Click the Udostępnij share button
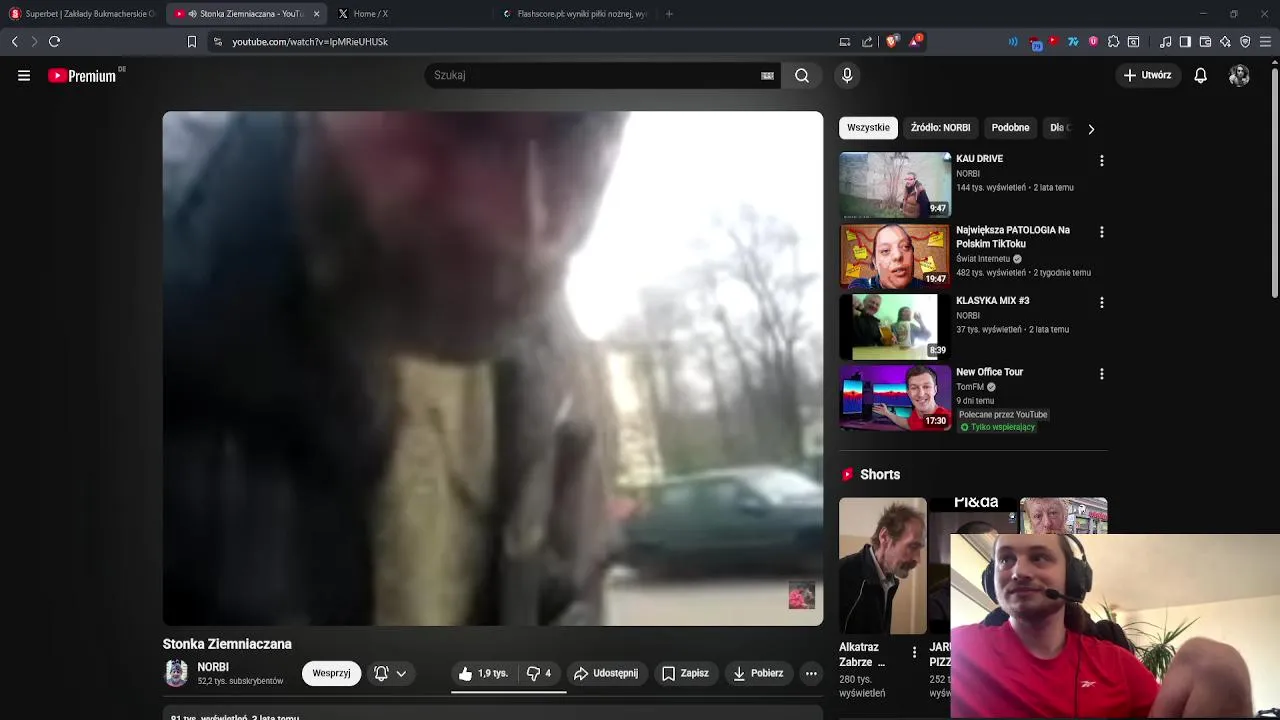This screenshot has width=1280, height=720. 606,674
